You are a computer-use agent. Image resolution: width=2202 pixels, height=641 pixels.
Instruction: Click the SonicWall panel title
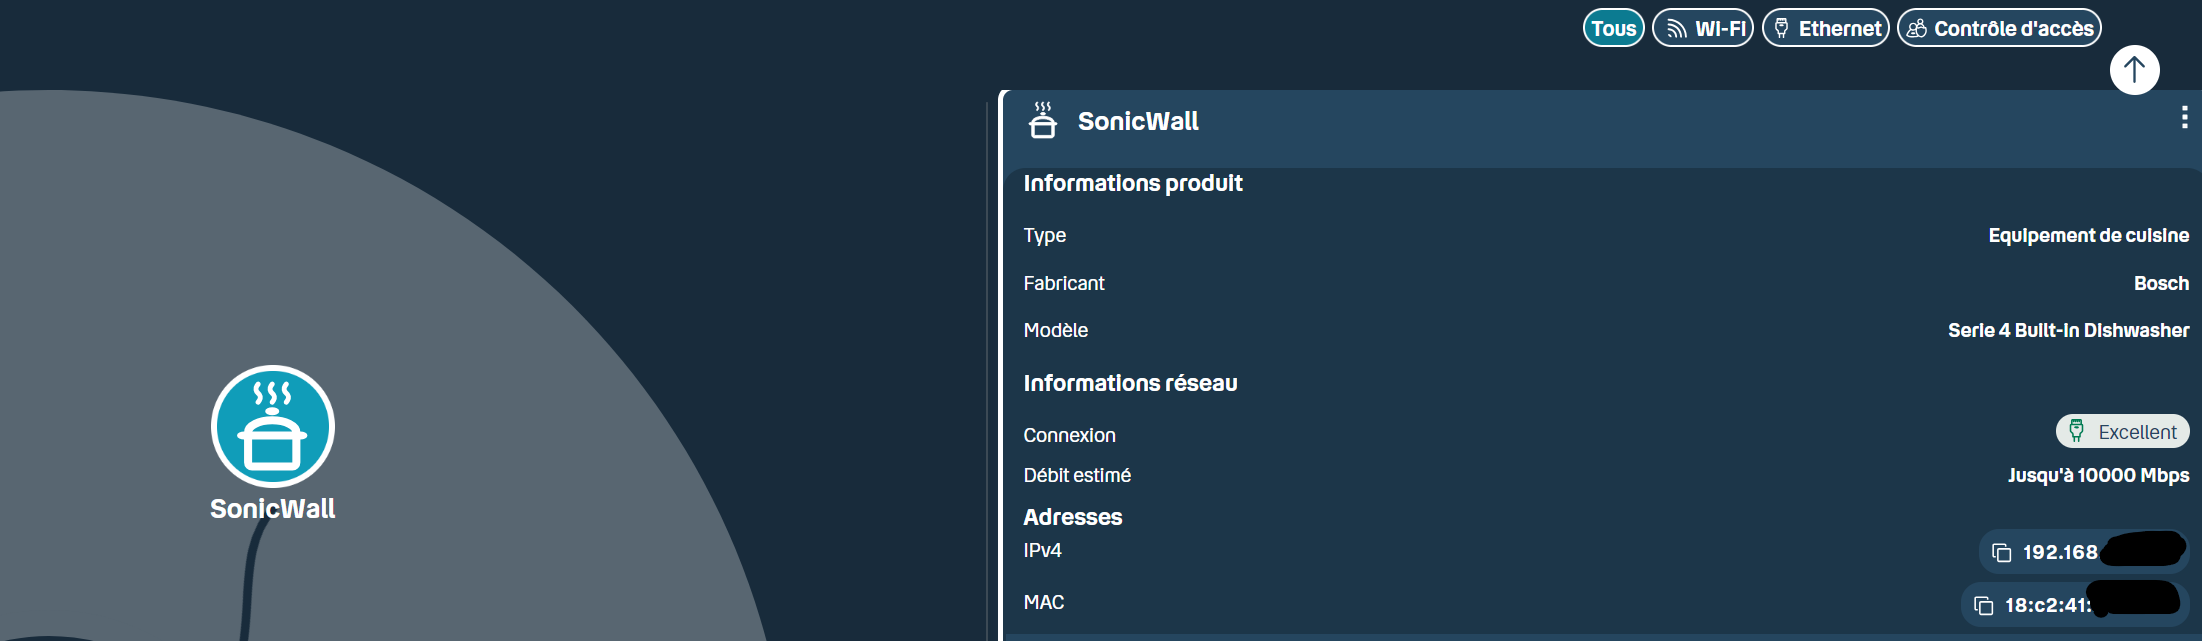click(x=1138, y=121)
